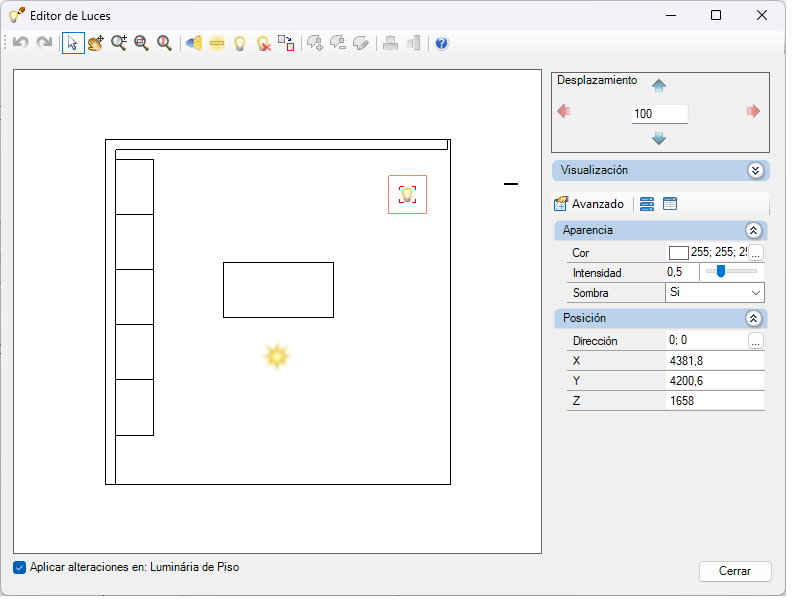Open help with the blue question mark
This screenshot has width=809, height=613.
(442, 43)
